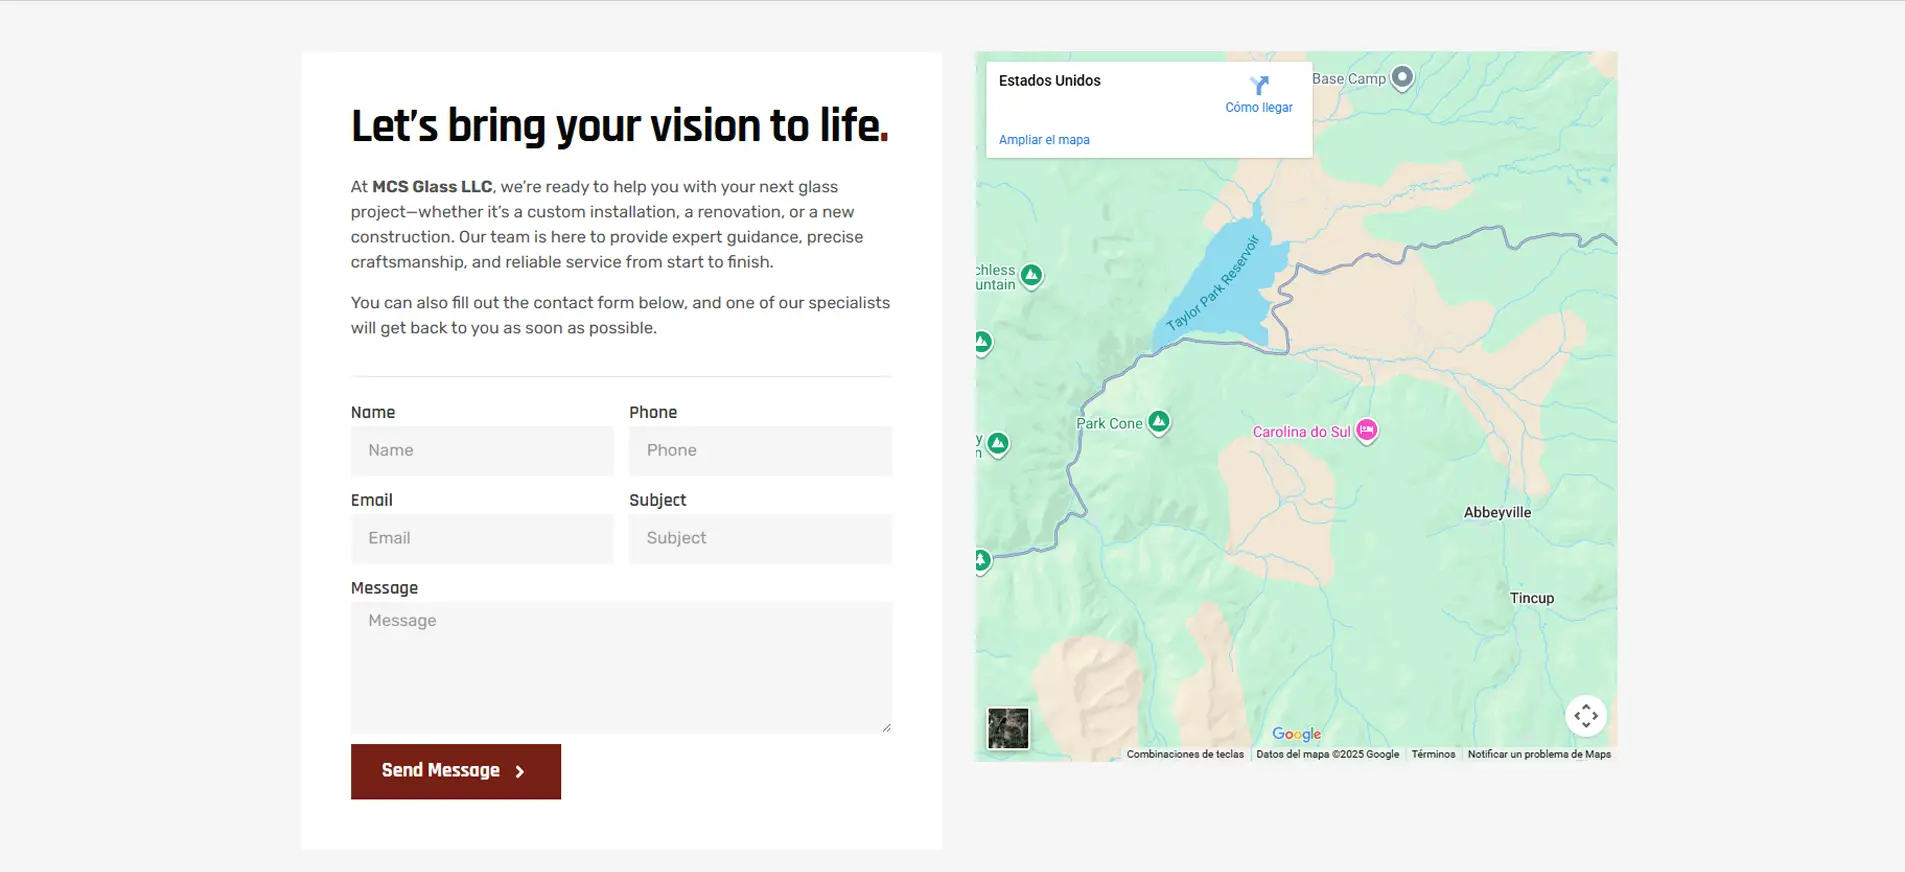Open the map 'Términos' link
Viewport: 1905px width, 872px height.
(1433, 754)
